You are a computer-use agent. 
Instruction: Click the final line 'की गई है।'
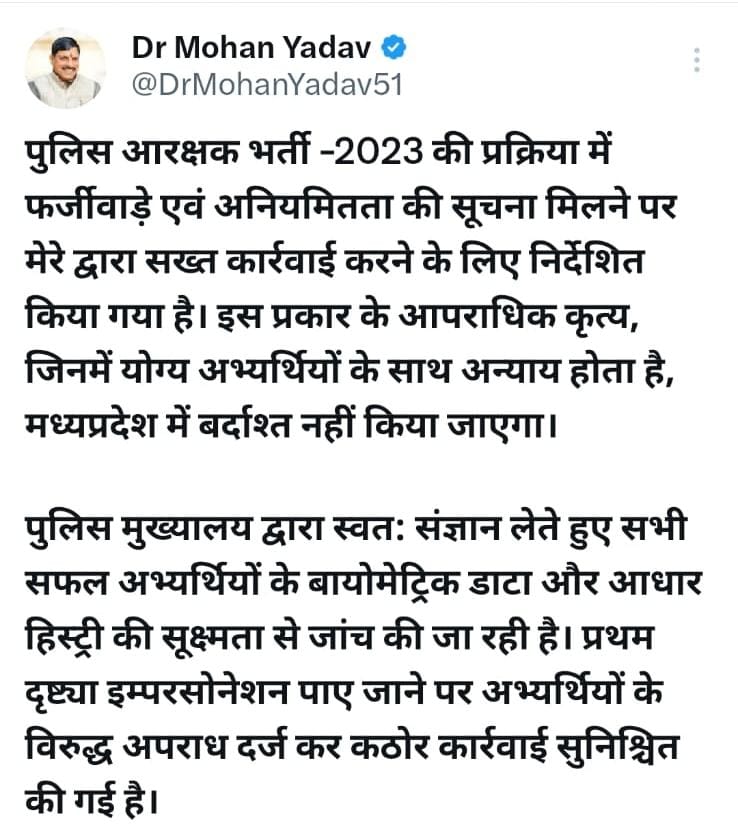[91, 800]
